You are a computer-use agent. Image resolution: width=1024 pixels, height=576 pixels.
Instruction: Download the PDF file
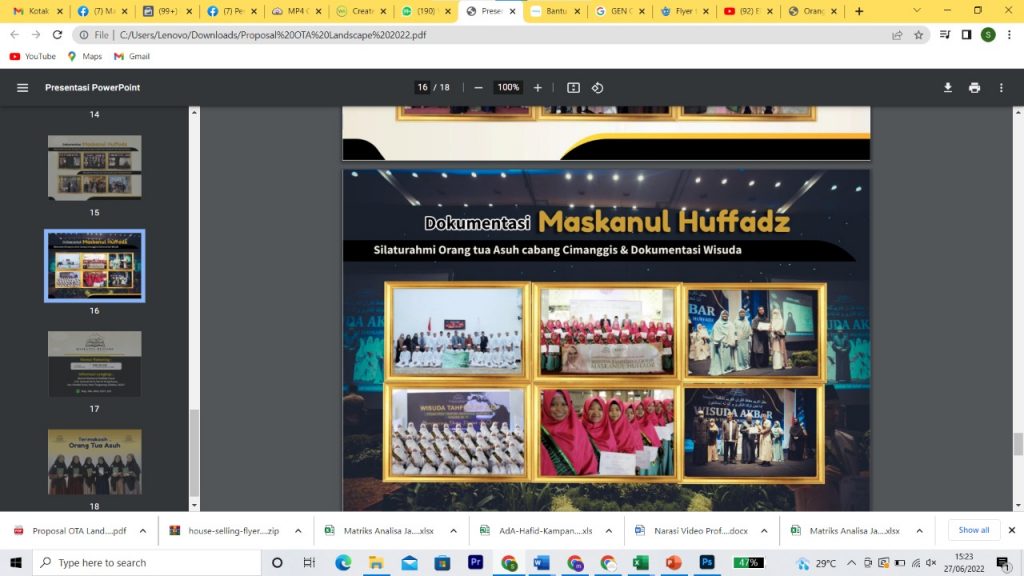(948, 88)
